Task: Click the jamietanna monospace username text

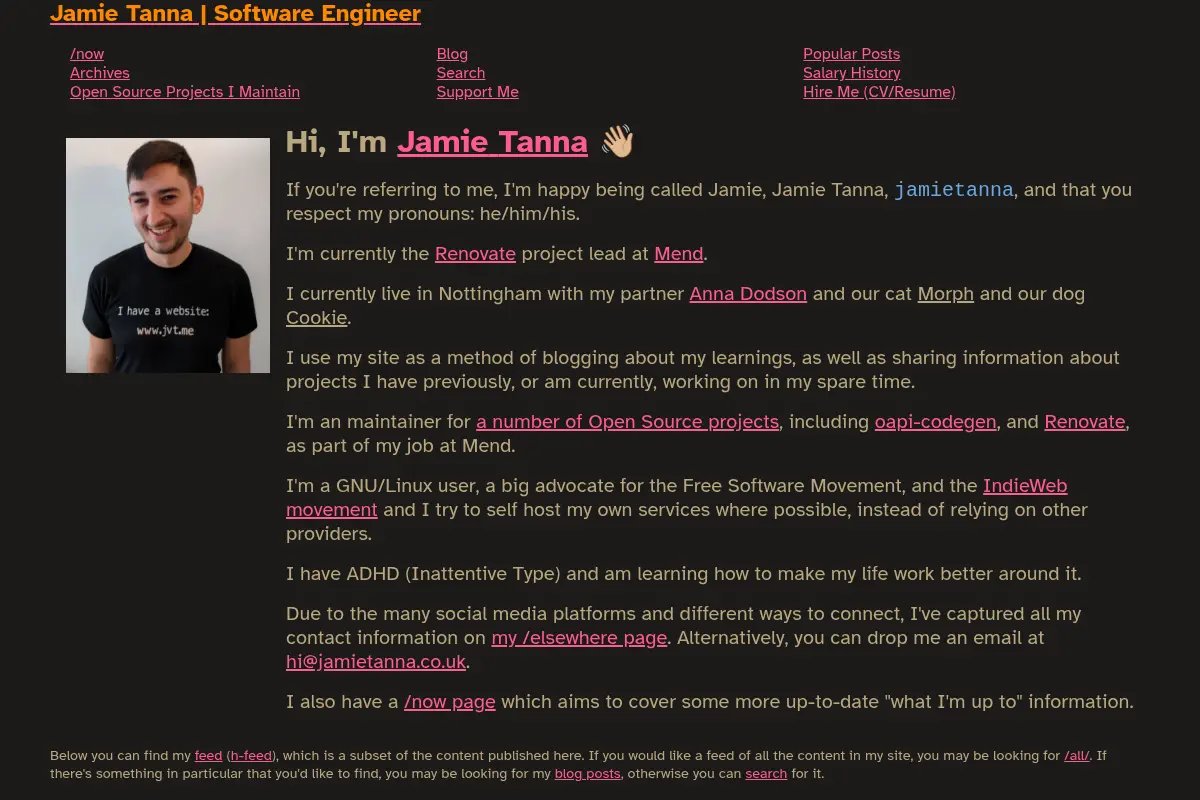Action: pos(954,190)
